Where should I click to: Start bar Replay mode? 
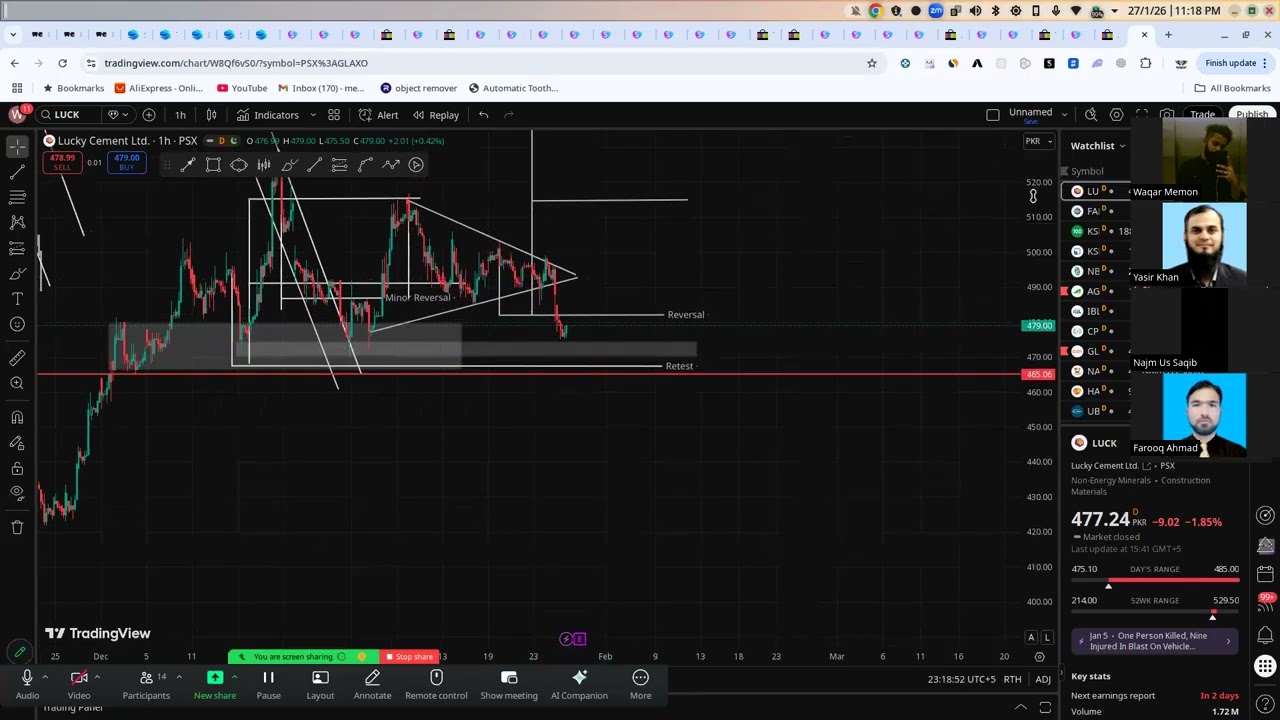coord(436,115)
